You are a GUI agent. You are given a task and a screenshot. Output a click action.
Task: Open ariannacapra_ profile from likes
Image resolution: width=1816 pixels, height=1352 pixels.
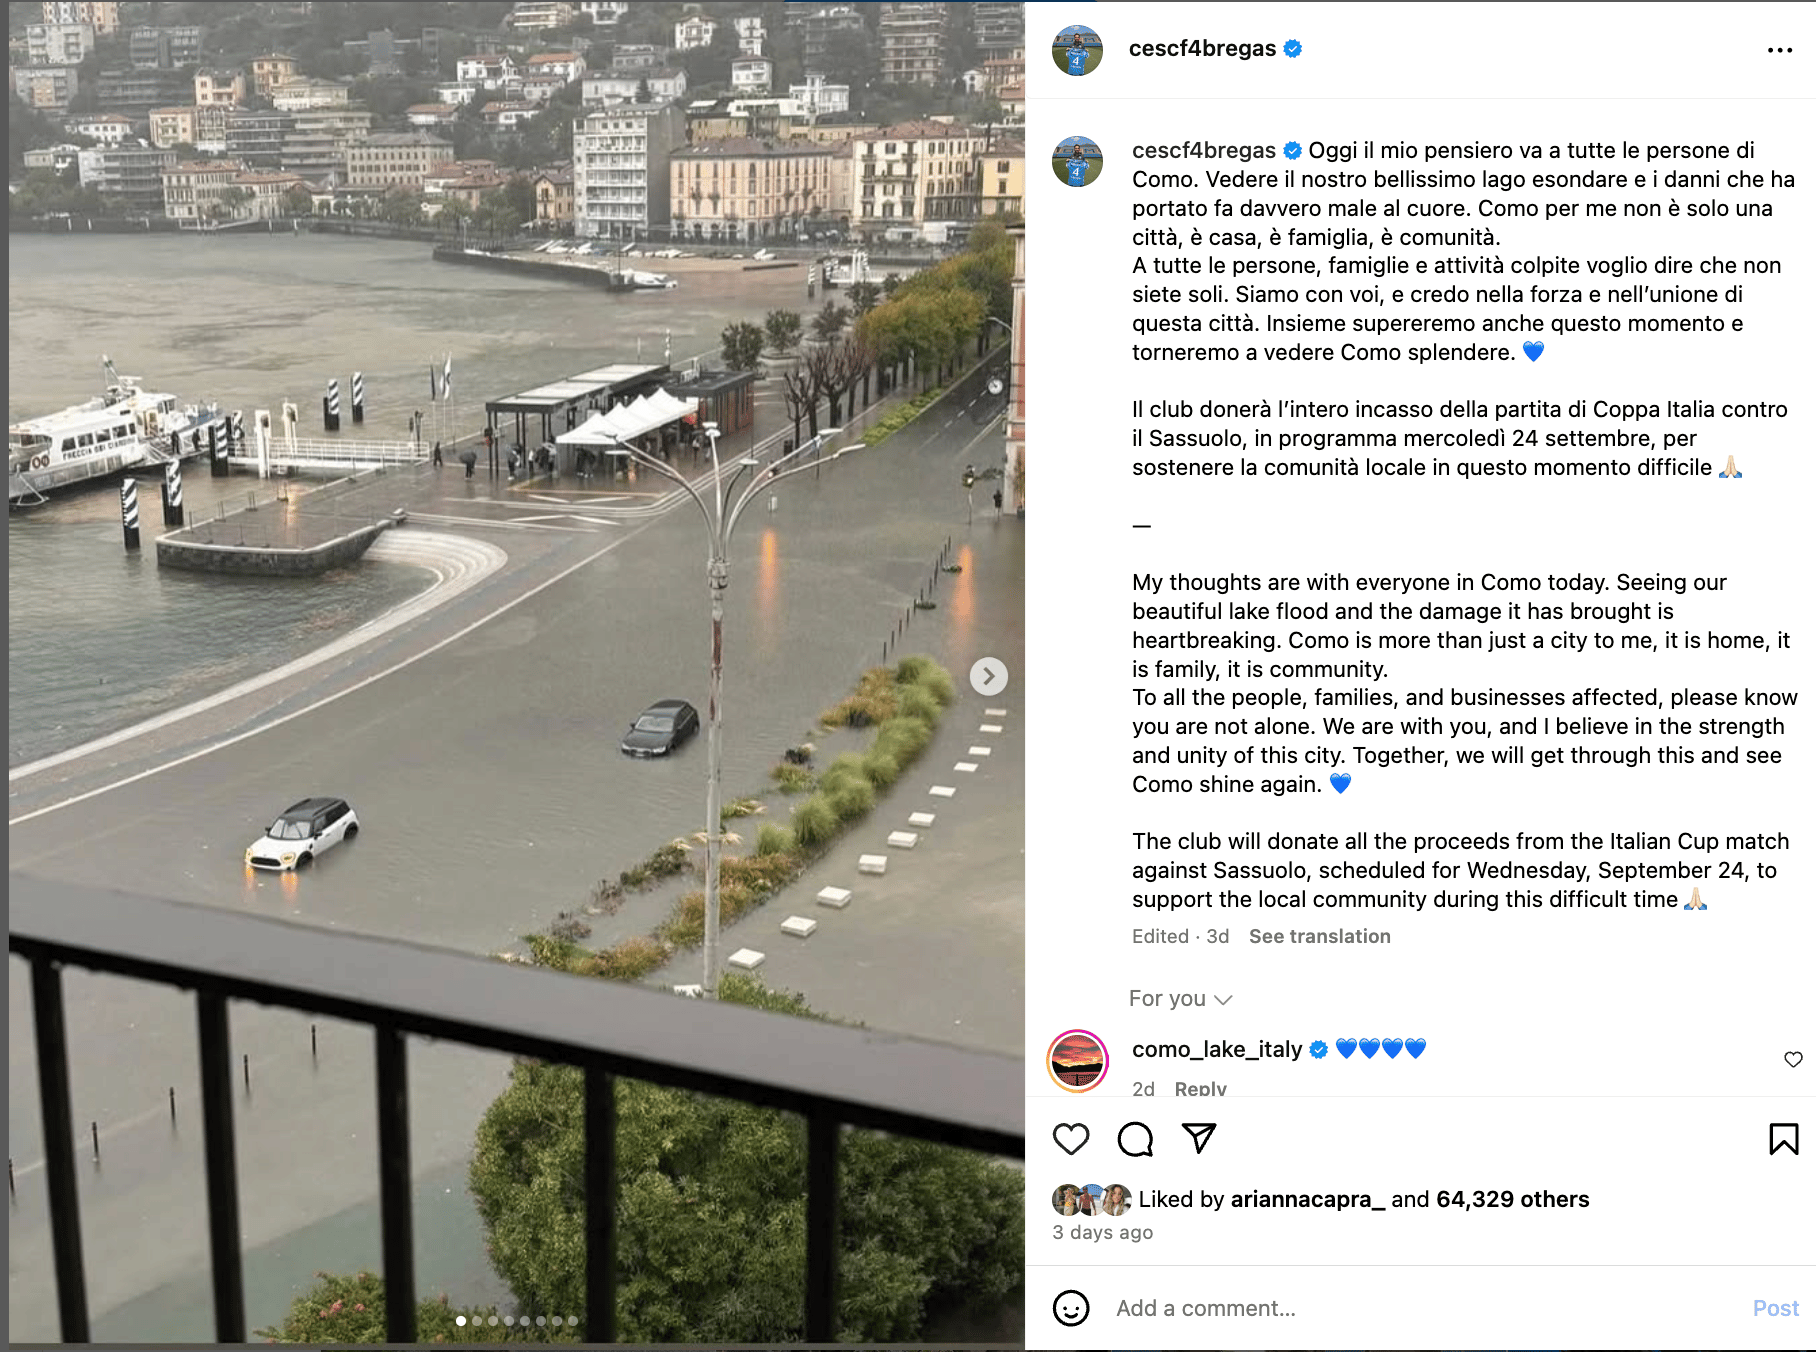pyautogui.click(x=1307, y=1199)
